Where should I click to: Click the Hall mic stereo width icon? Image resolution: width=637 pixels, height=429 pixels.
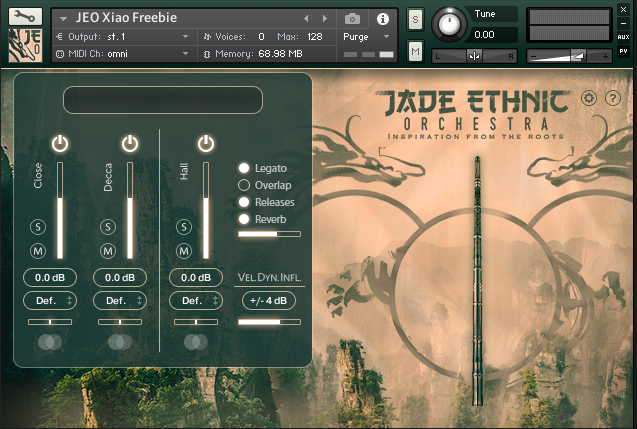pyautogui.click(x=196, y=342)
